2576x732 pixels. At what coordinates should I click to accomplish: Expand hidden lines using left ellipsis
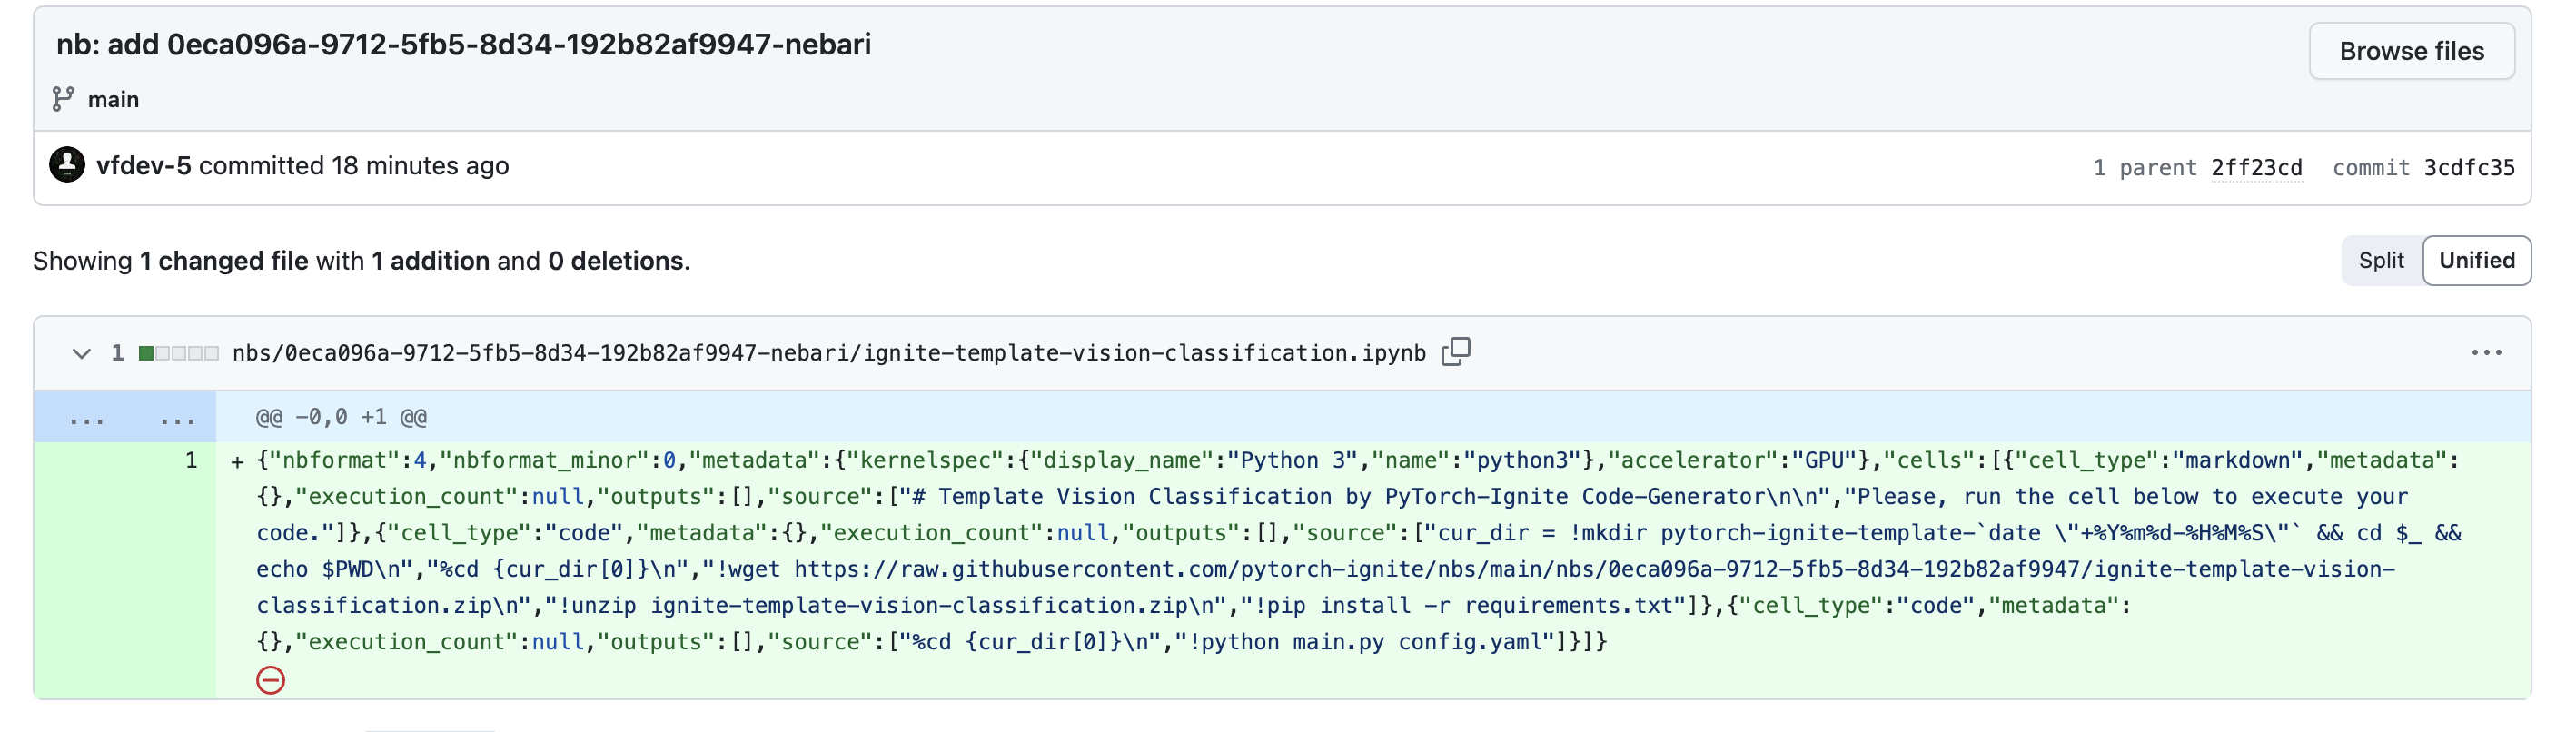coord(86,418)
